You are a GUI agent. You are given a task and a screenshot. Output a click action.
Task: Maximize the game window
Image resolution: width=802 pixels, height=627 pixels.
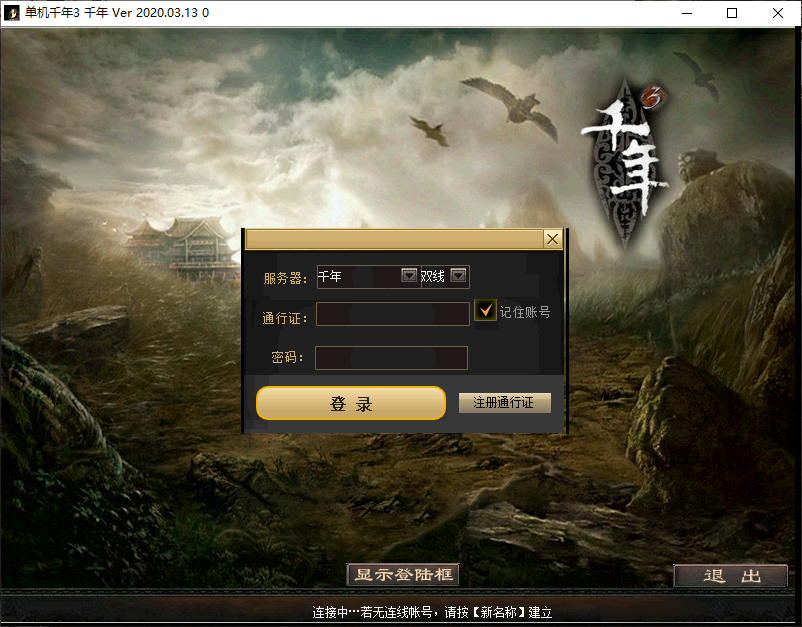(732, 13)
